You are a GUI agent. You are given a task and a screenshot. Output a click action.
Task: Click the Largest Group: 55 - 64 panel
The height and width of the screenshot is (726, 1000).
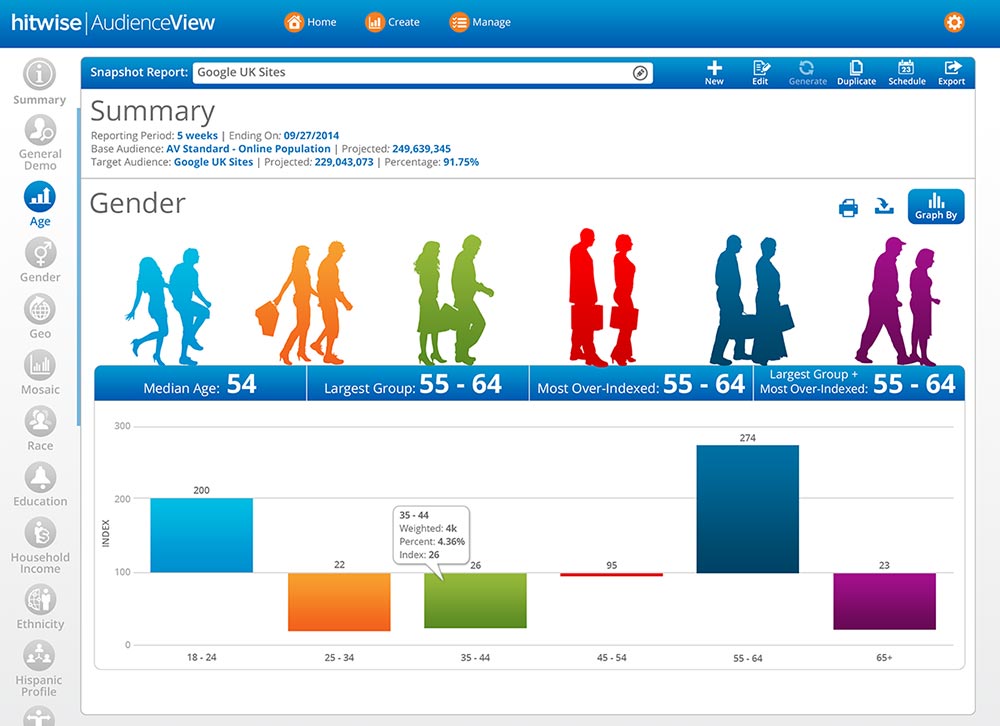coord(418,383)
